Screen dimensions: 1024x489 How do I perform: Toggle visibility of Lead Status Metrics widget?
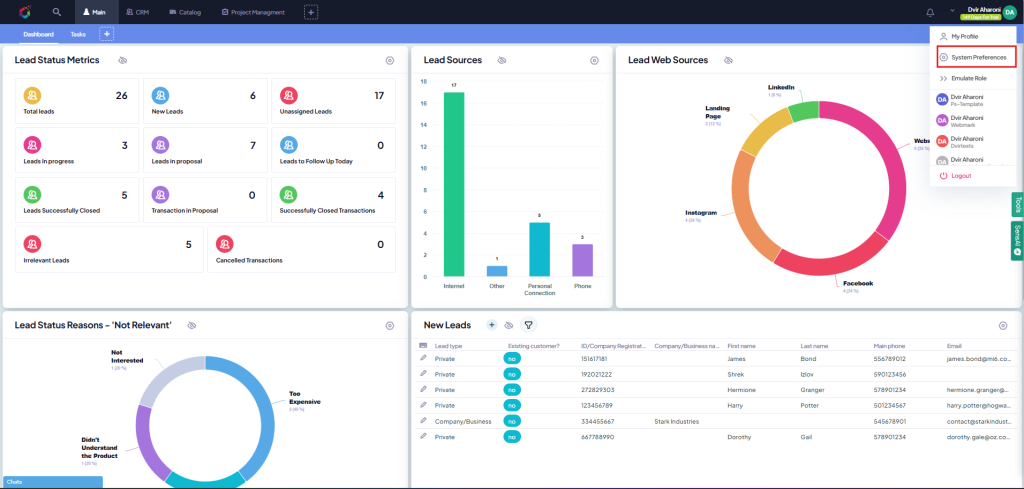pyautogui.click(x=122, y=60)
